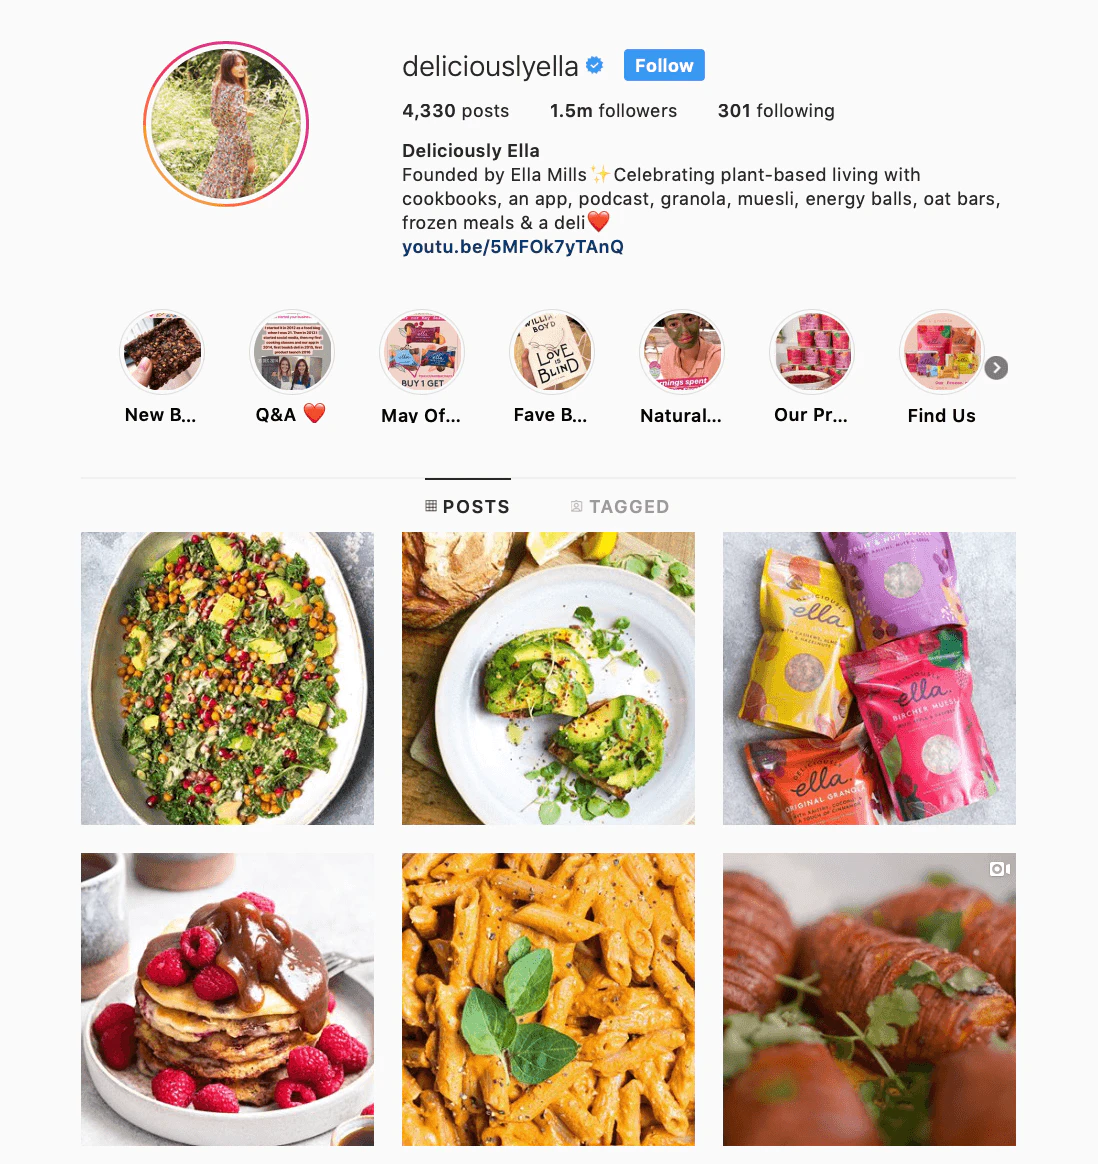Viewport: 1098px width, 1164px height.
Task: Open the Q&A story highlight
Action: click(292, 352)
